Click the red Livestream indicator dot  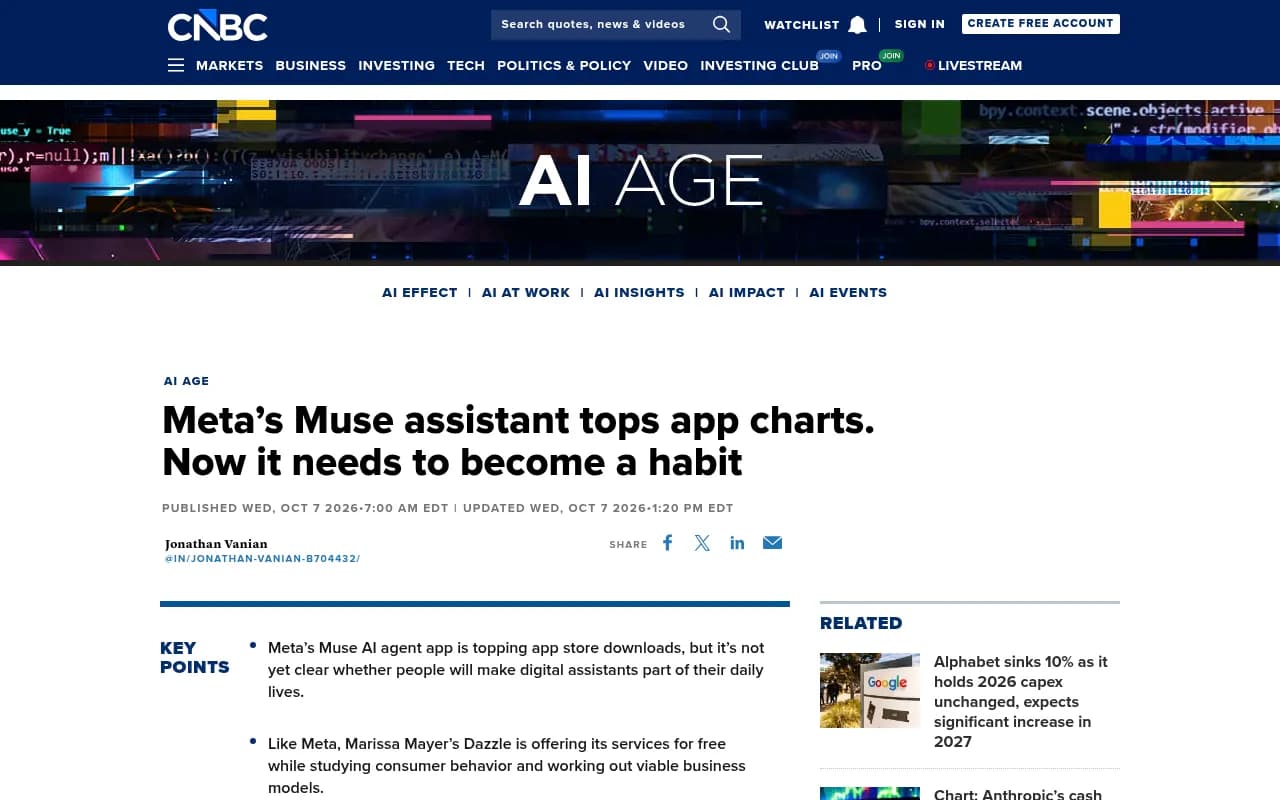click(930, 65)
